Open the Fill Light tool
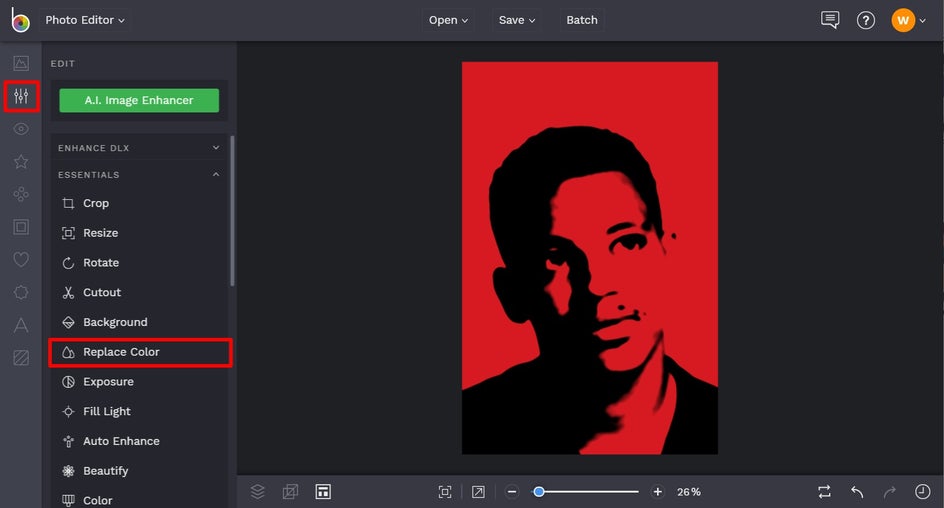The height and width of the screenshot is (508, 944). [139, 411]
